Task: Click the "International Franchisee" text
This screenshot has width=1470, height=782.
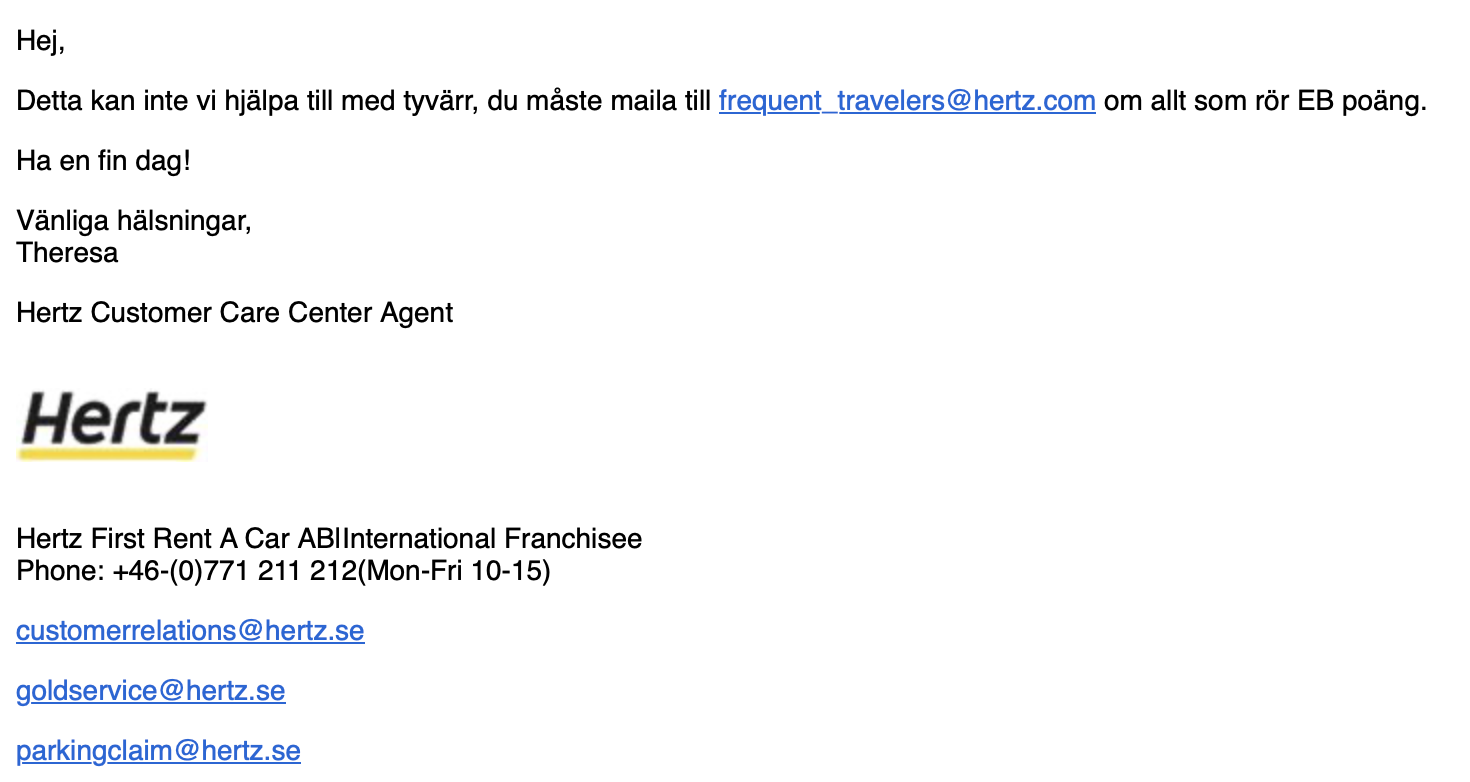Action: pyautogui.click(x=493, y=539)
